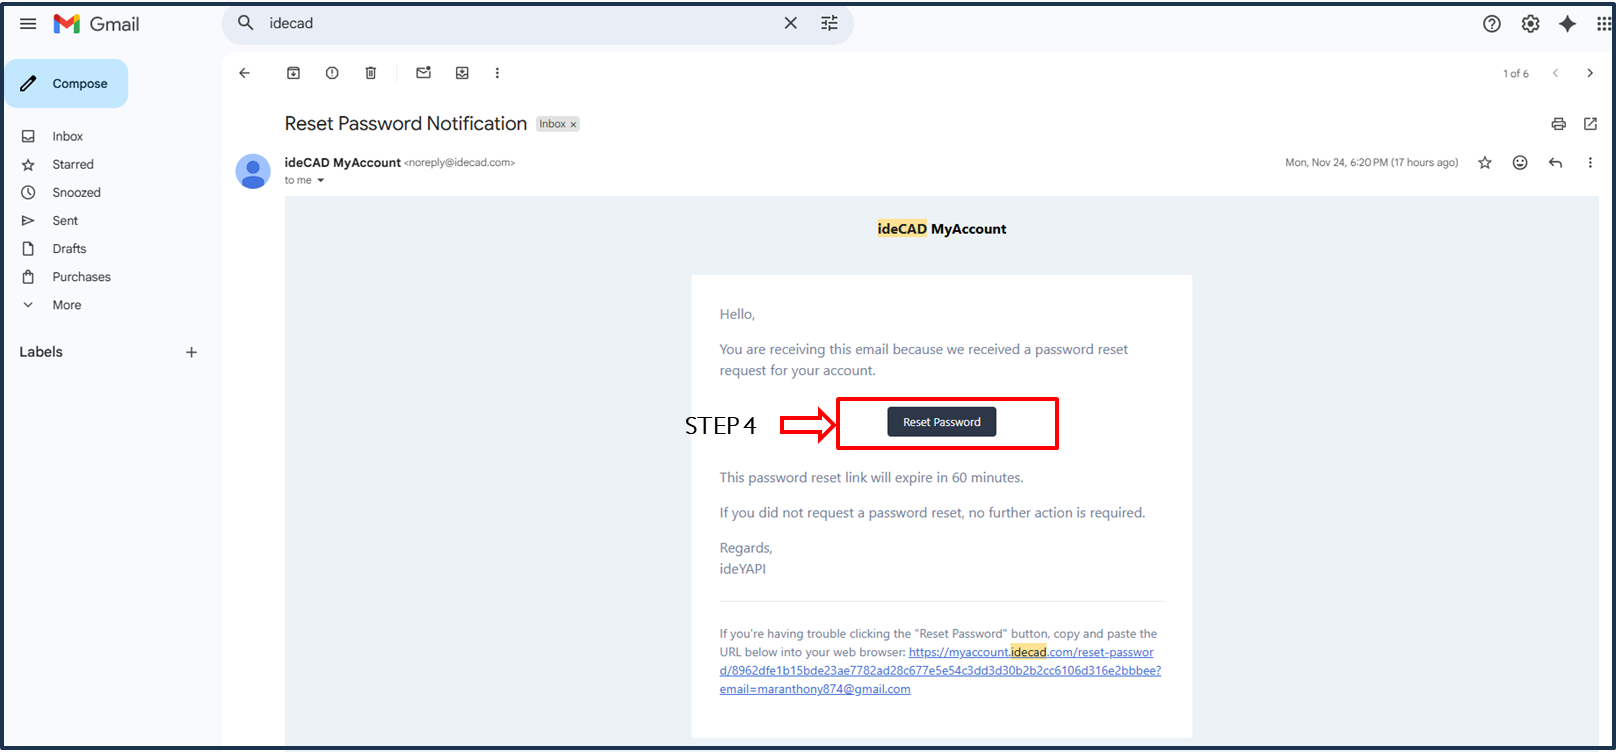Click the Gmail logo
Viewport: 1616px width, 752px height.
tap(96, 24)
